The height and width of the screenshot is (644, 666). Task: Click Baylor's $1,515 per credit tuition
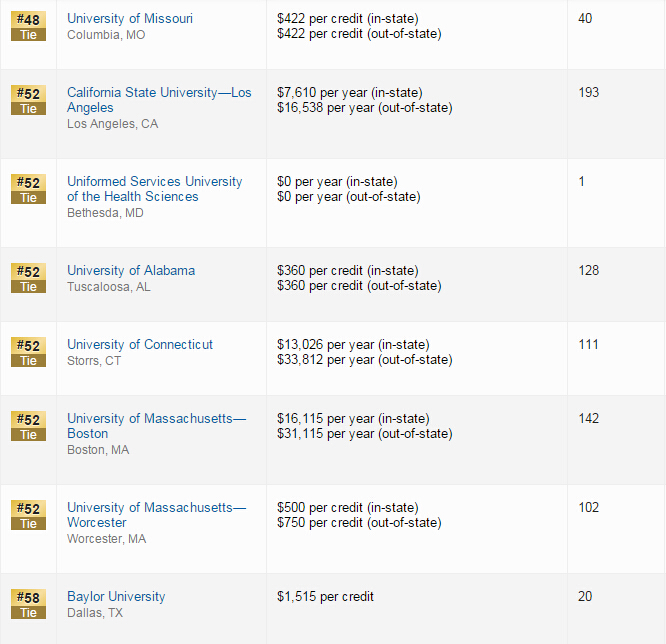point(325,596)
